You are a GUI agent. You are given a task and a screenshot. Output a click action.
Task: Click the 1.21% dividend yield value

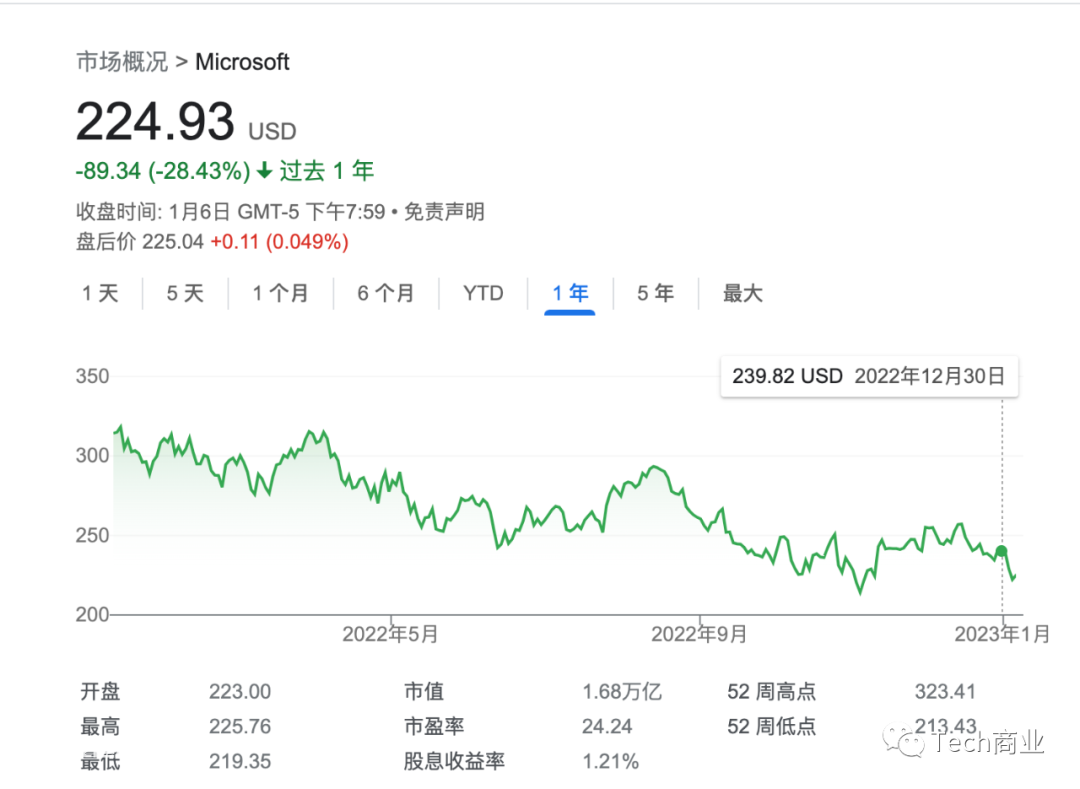pyautogui.click(x=610, y=761)
